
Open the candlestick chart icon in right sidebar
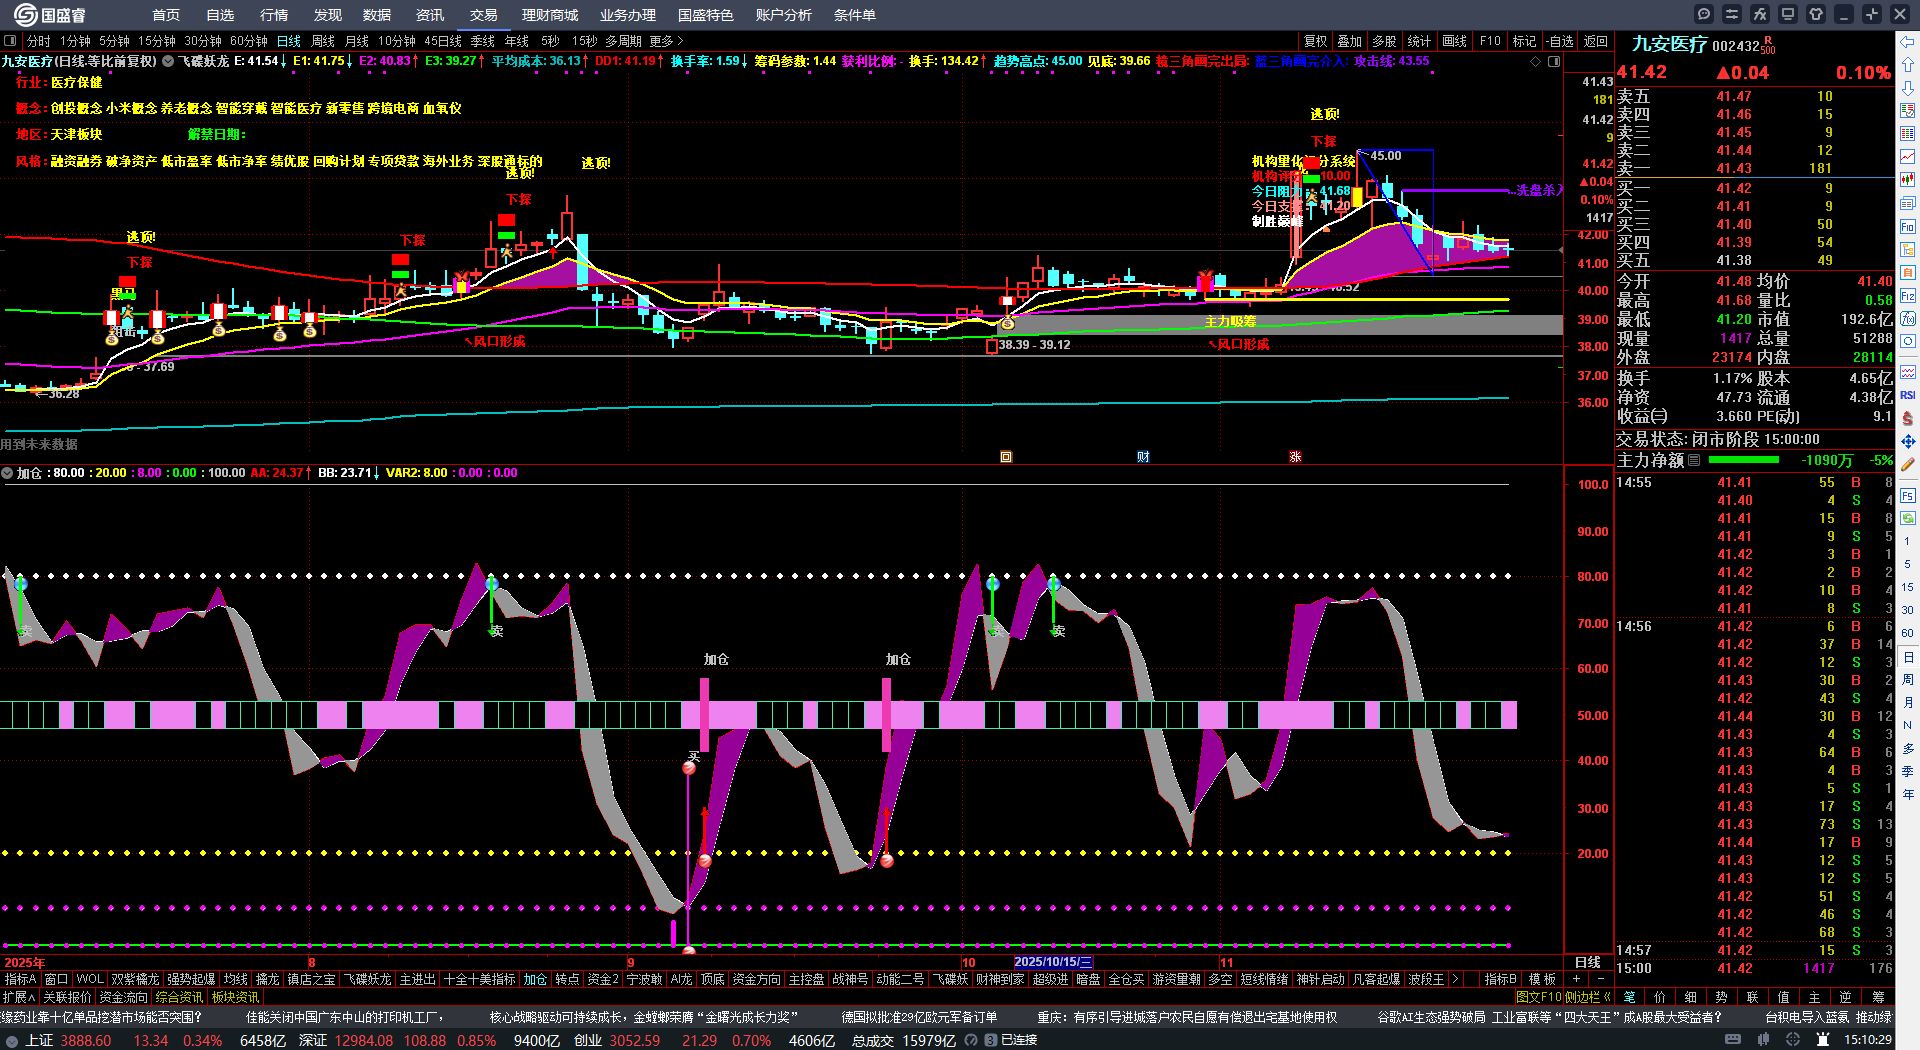click(1908, 180)
